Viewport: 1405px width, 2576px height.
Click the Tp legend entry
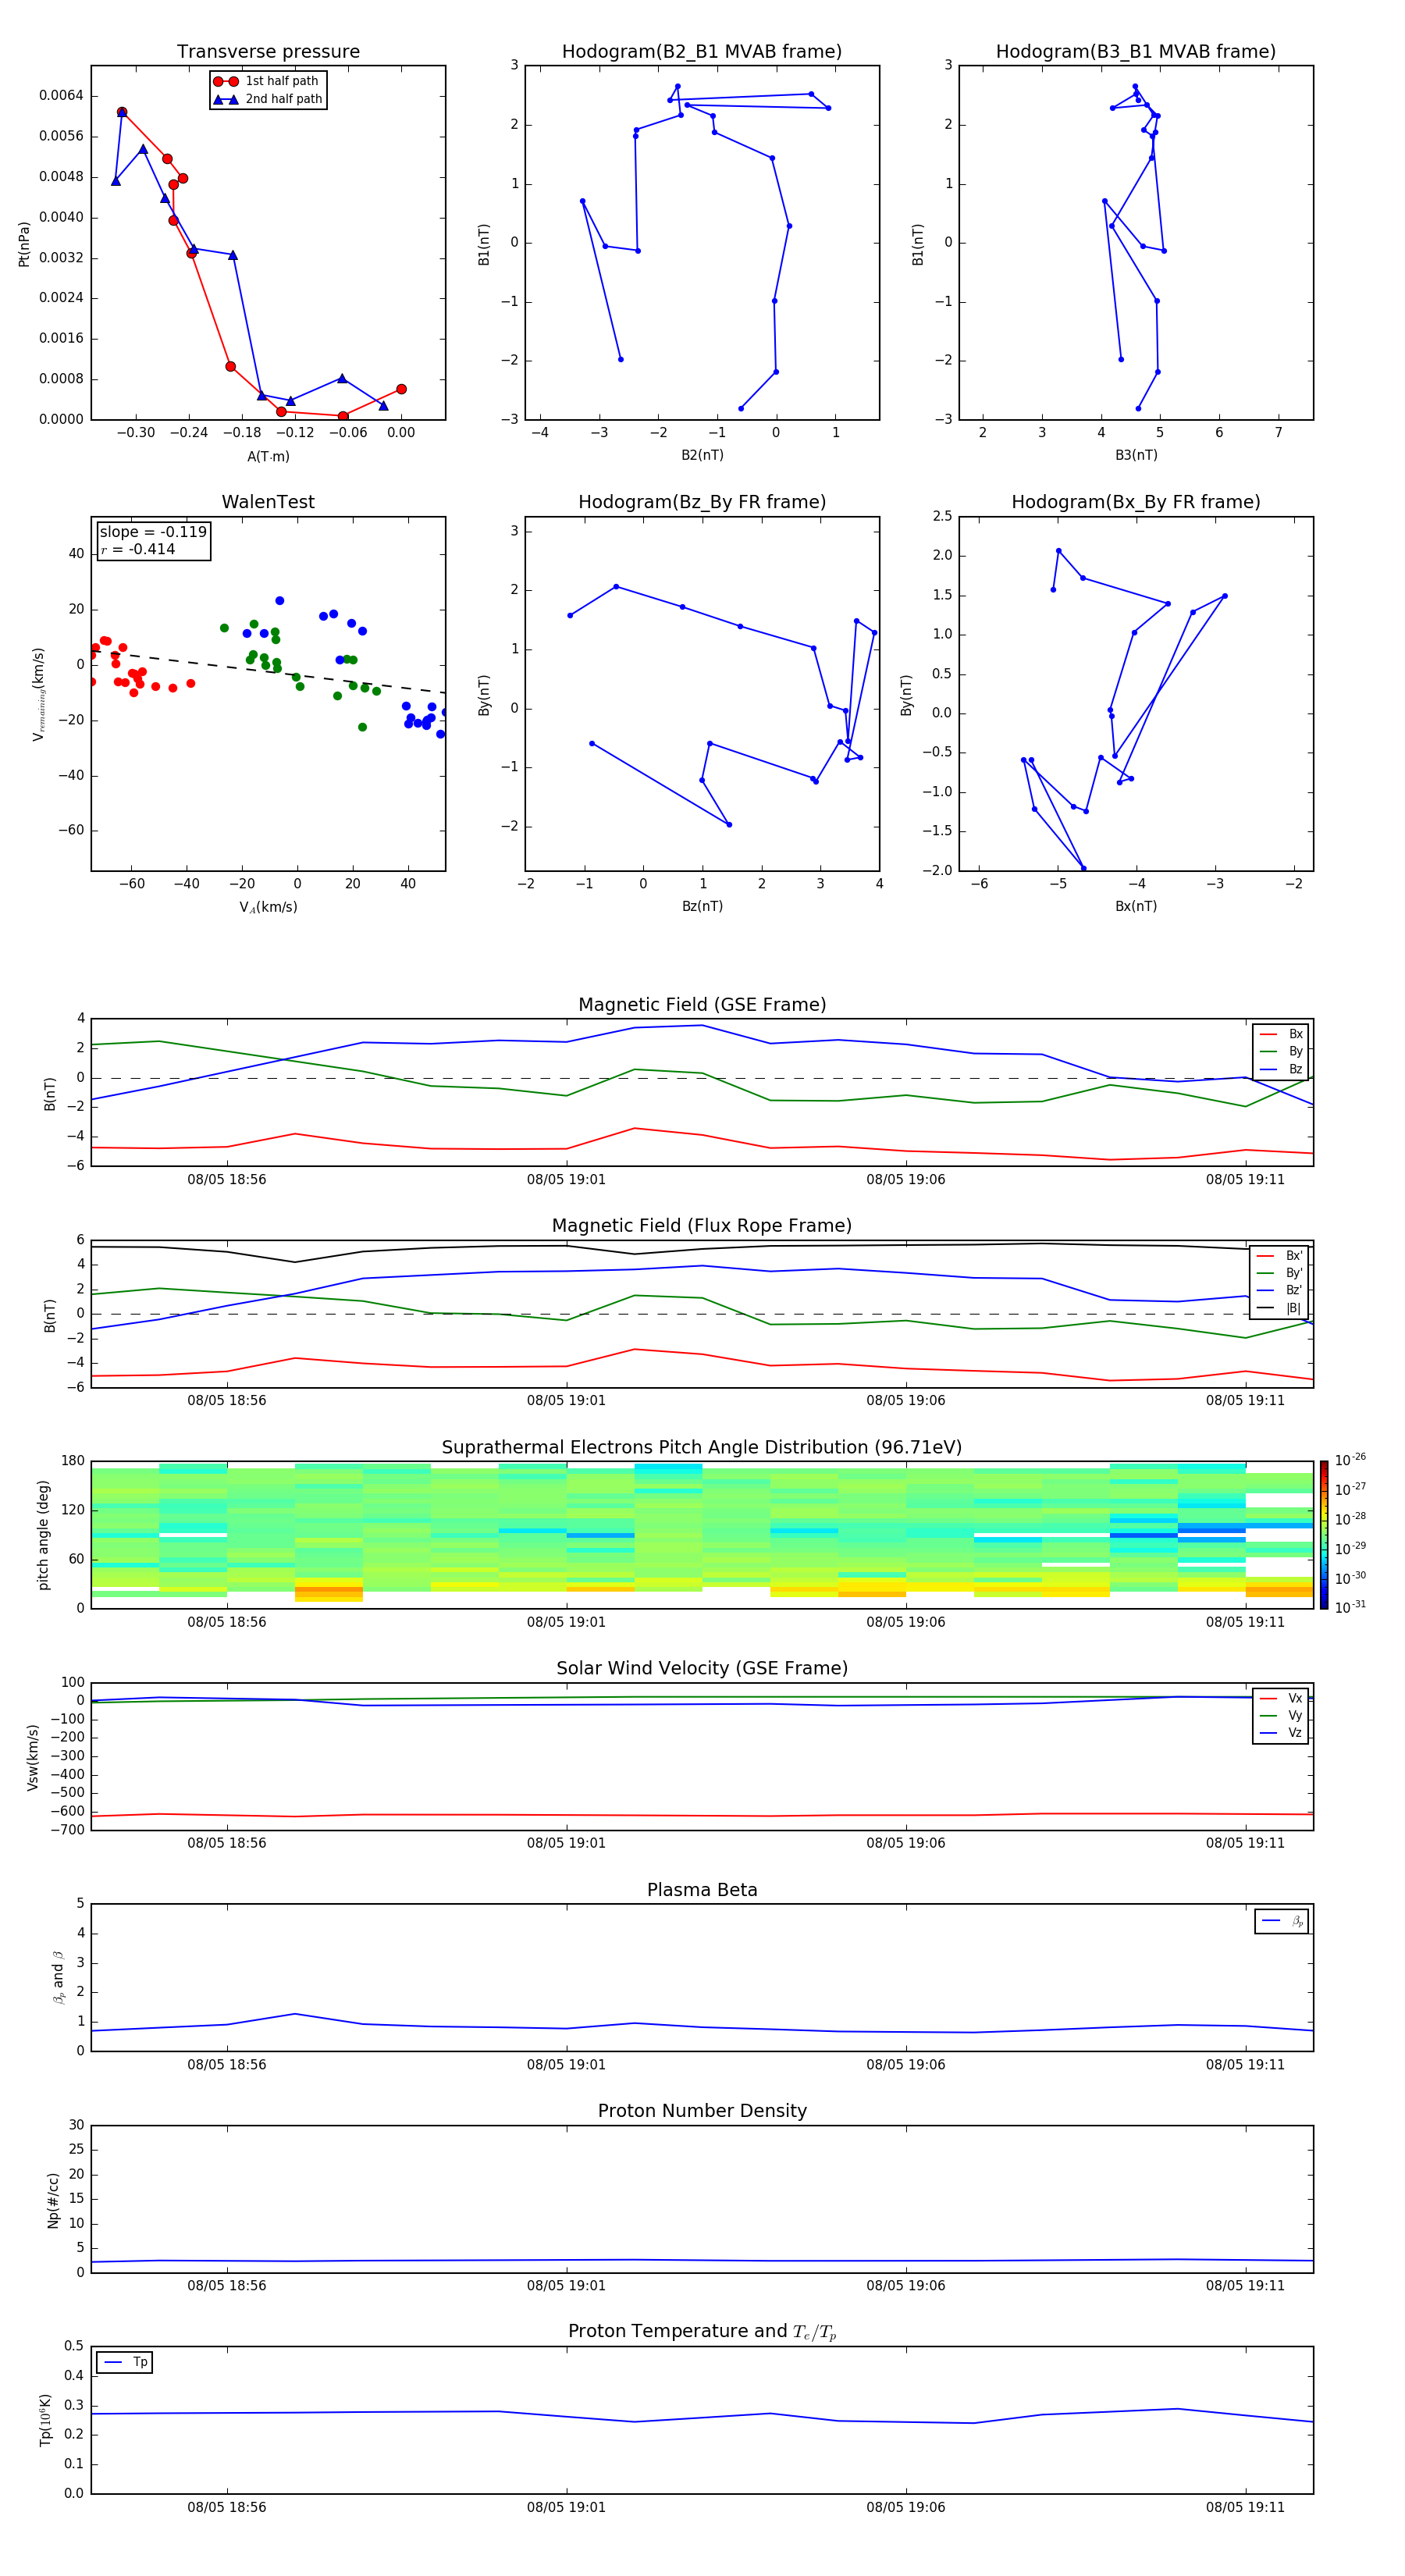coord(125,2362)
